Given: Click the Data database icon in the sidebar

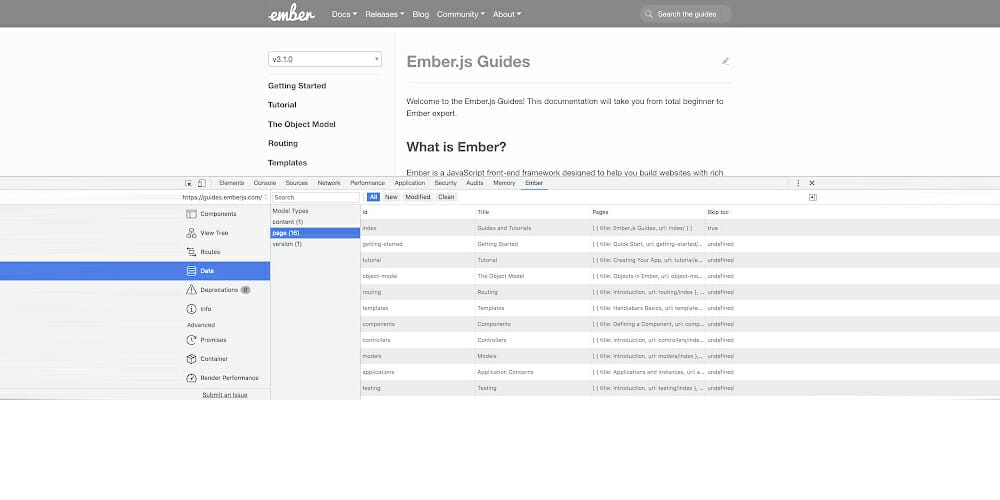Looking at the screenshot, I should [x=191, y=271].
